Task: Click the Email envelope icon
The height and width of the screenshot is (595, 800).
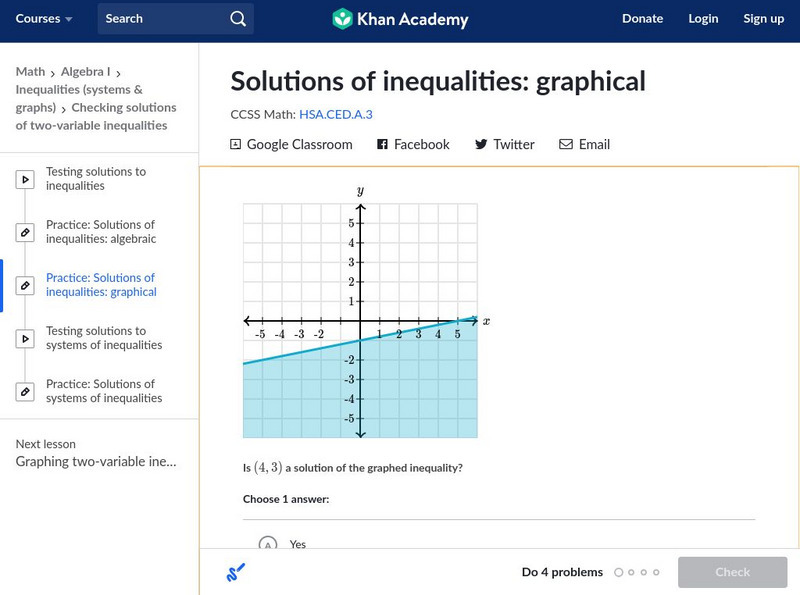Action: pyautogui.click(x=566, y=144)
